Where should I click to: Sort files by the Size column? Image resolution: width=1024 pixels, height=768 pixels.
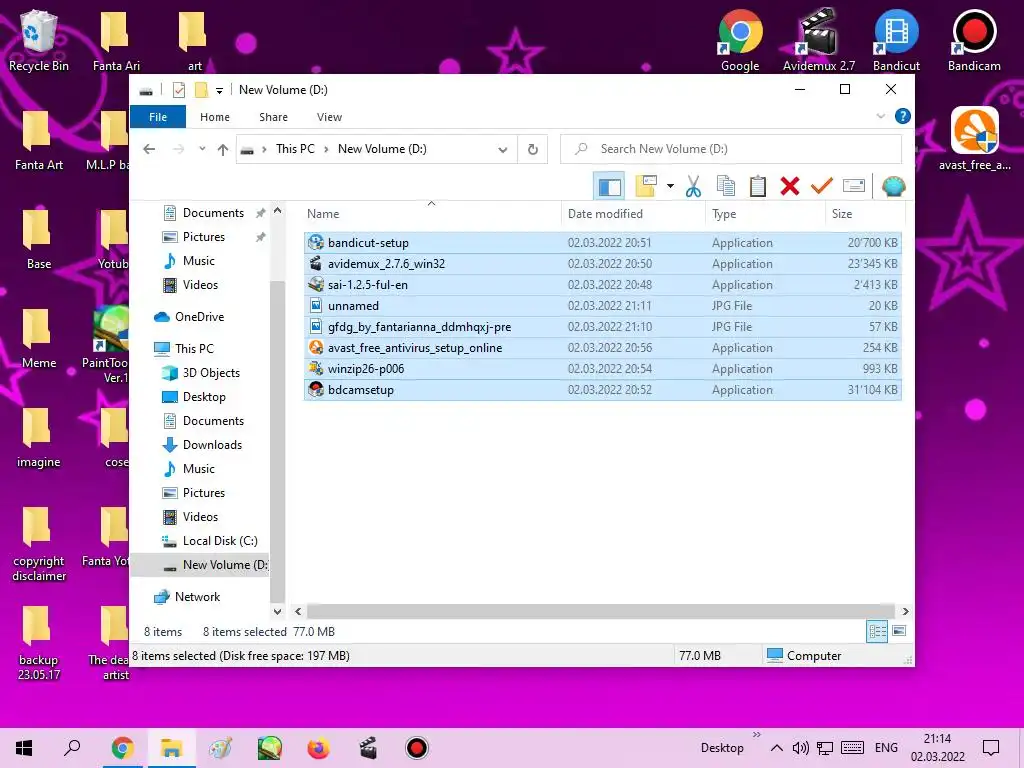[865, 214]
